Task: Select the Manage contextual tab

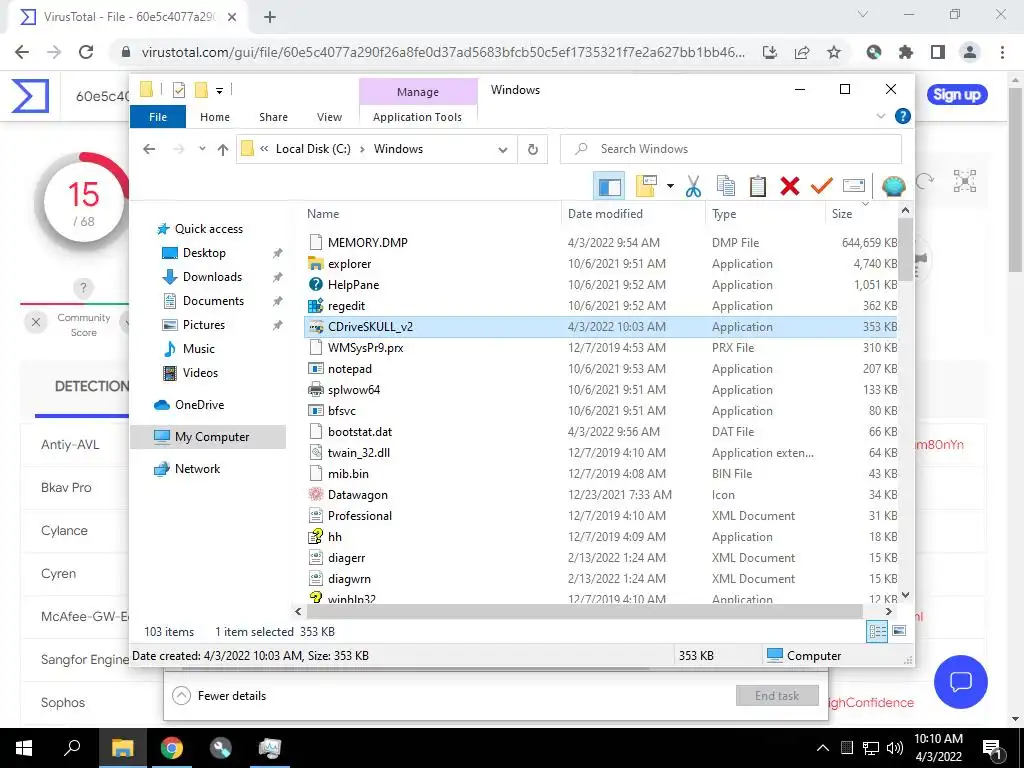Action: pos(418,92)
